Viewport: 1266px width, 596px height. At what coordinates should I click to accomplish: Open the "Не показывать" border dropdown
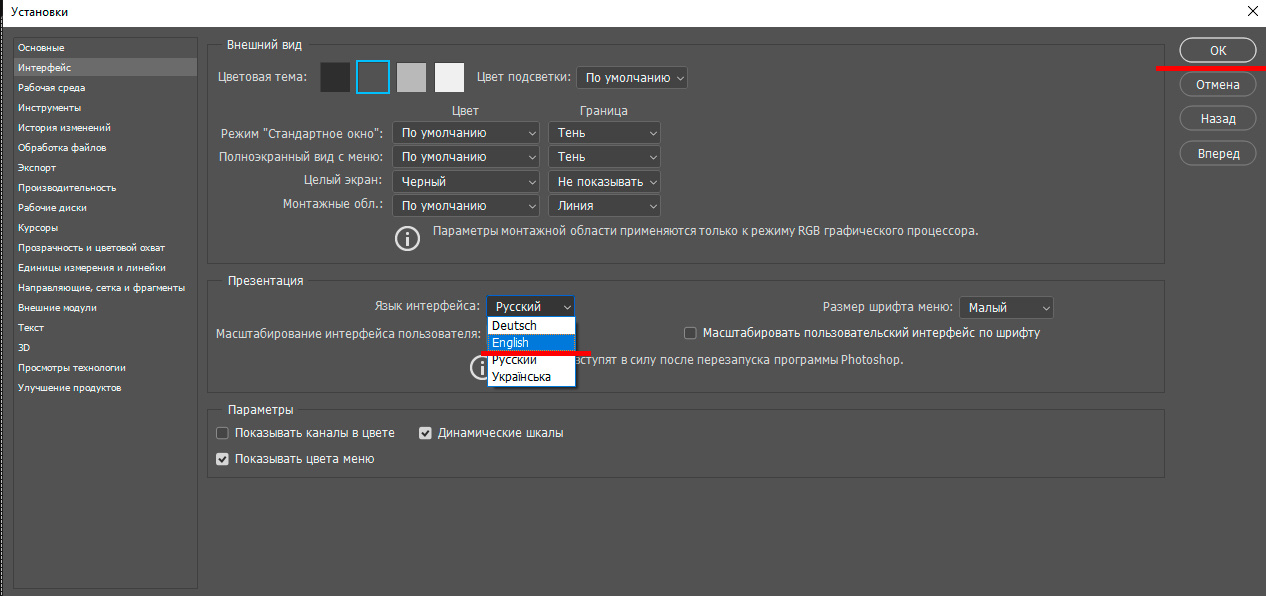(x=604, y=180)
